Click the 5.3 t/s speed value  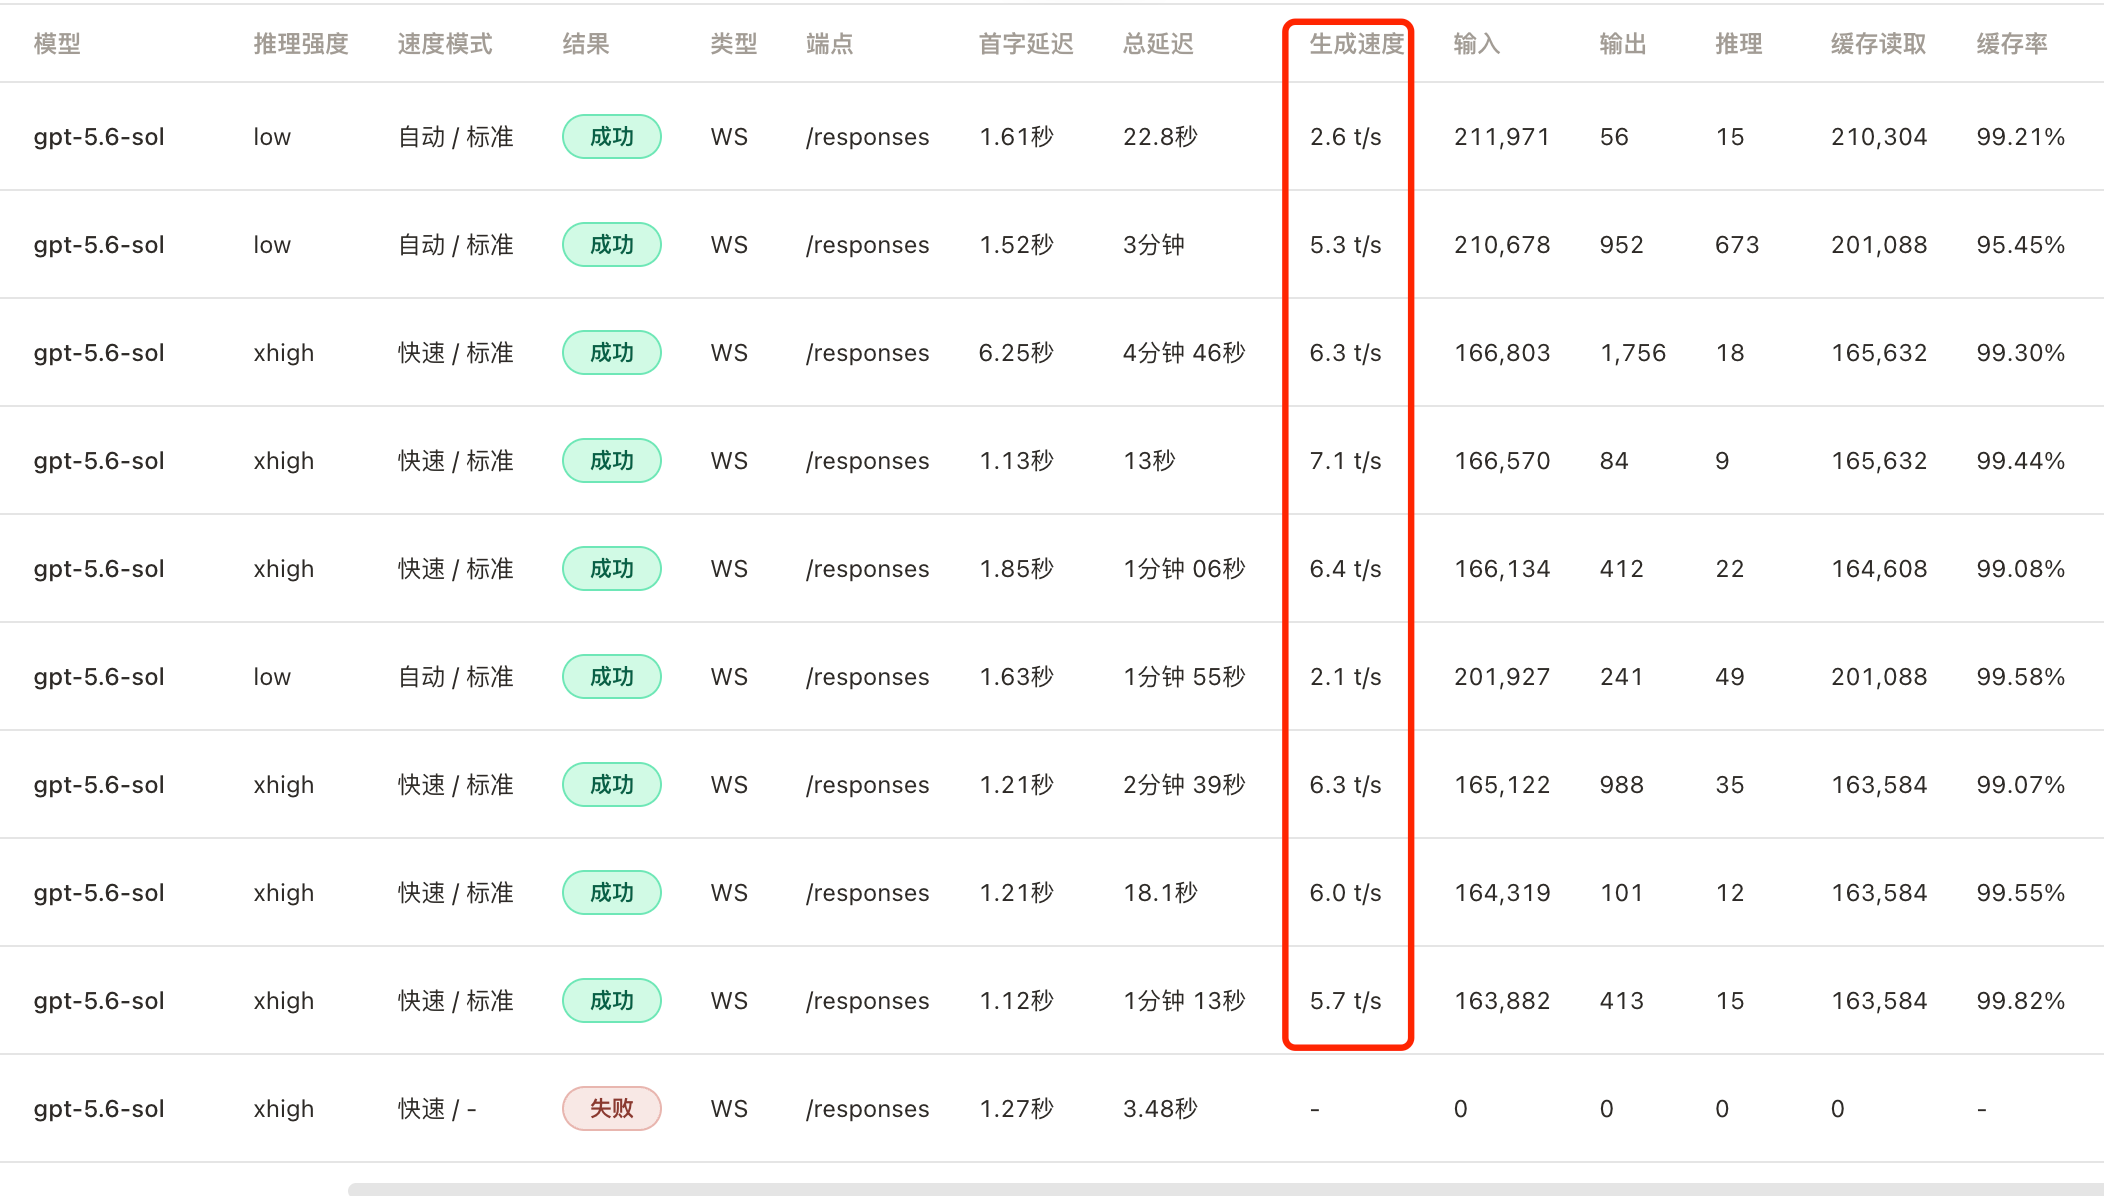coord(1346,245)
